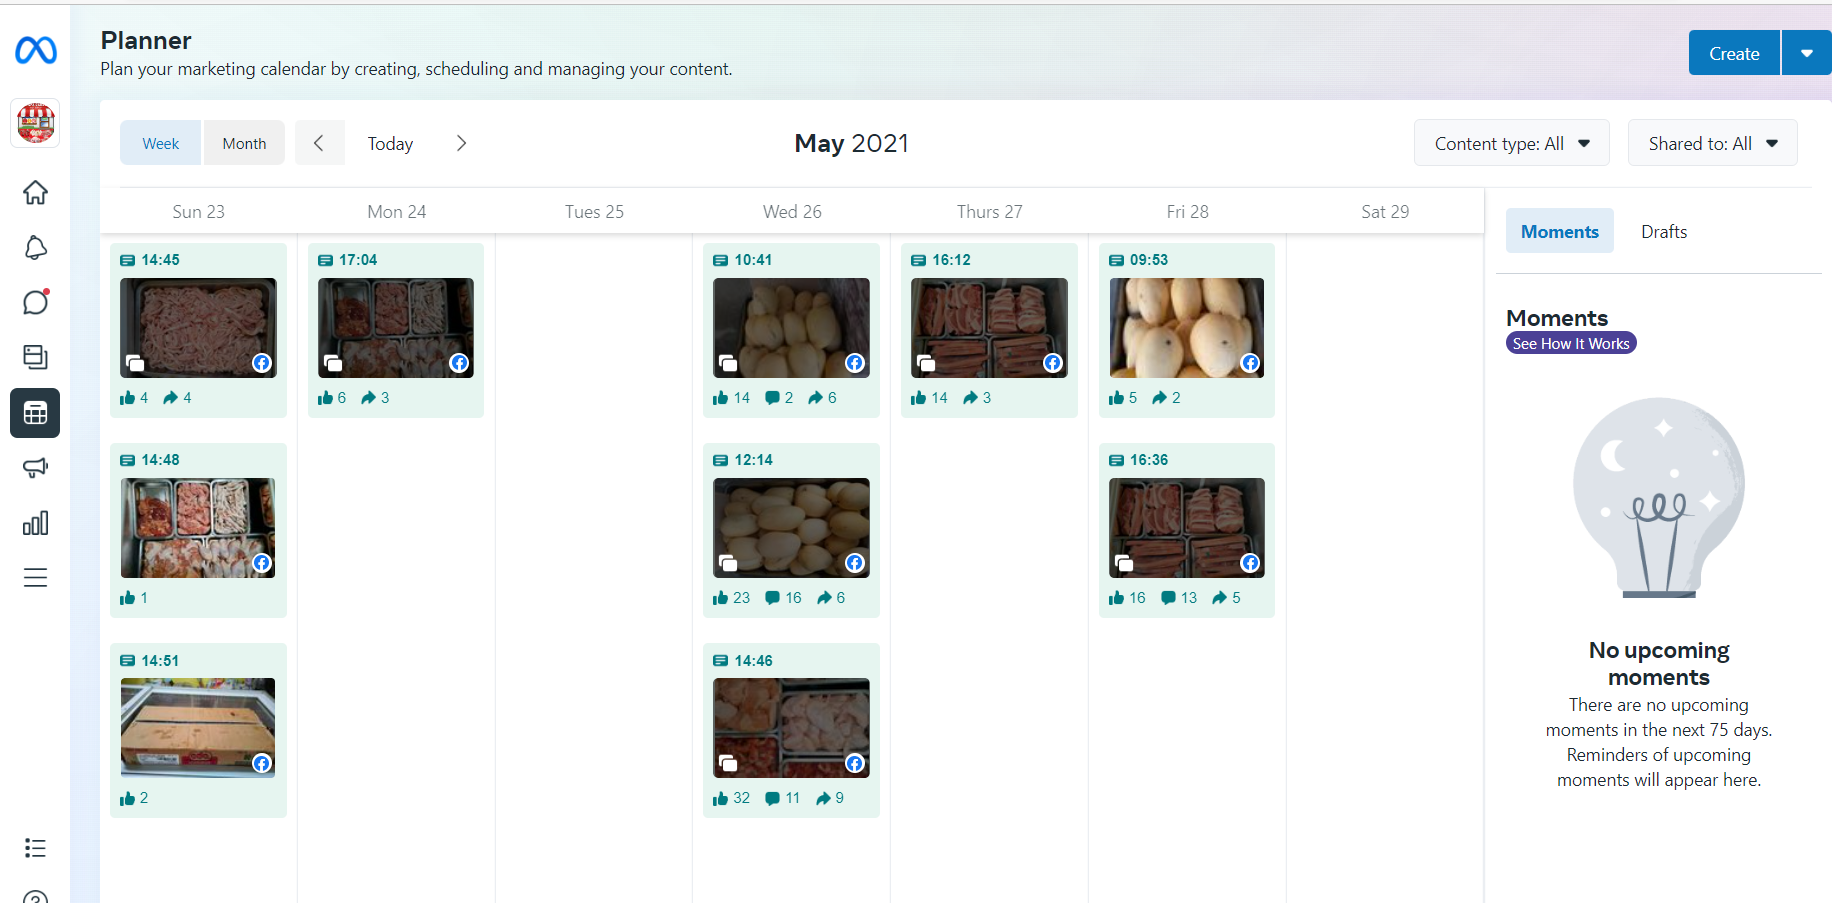
Task: Click the post type icon beside 14:48
Action: click(127, 460)
